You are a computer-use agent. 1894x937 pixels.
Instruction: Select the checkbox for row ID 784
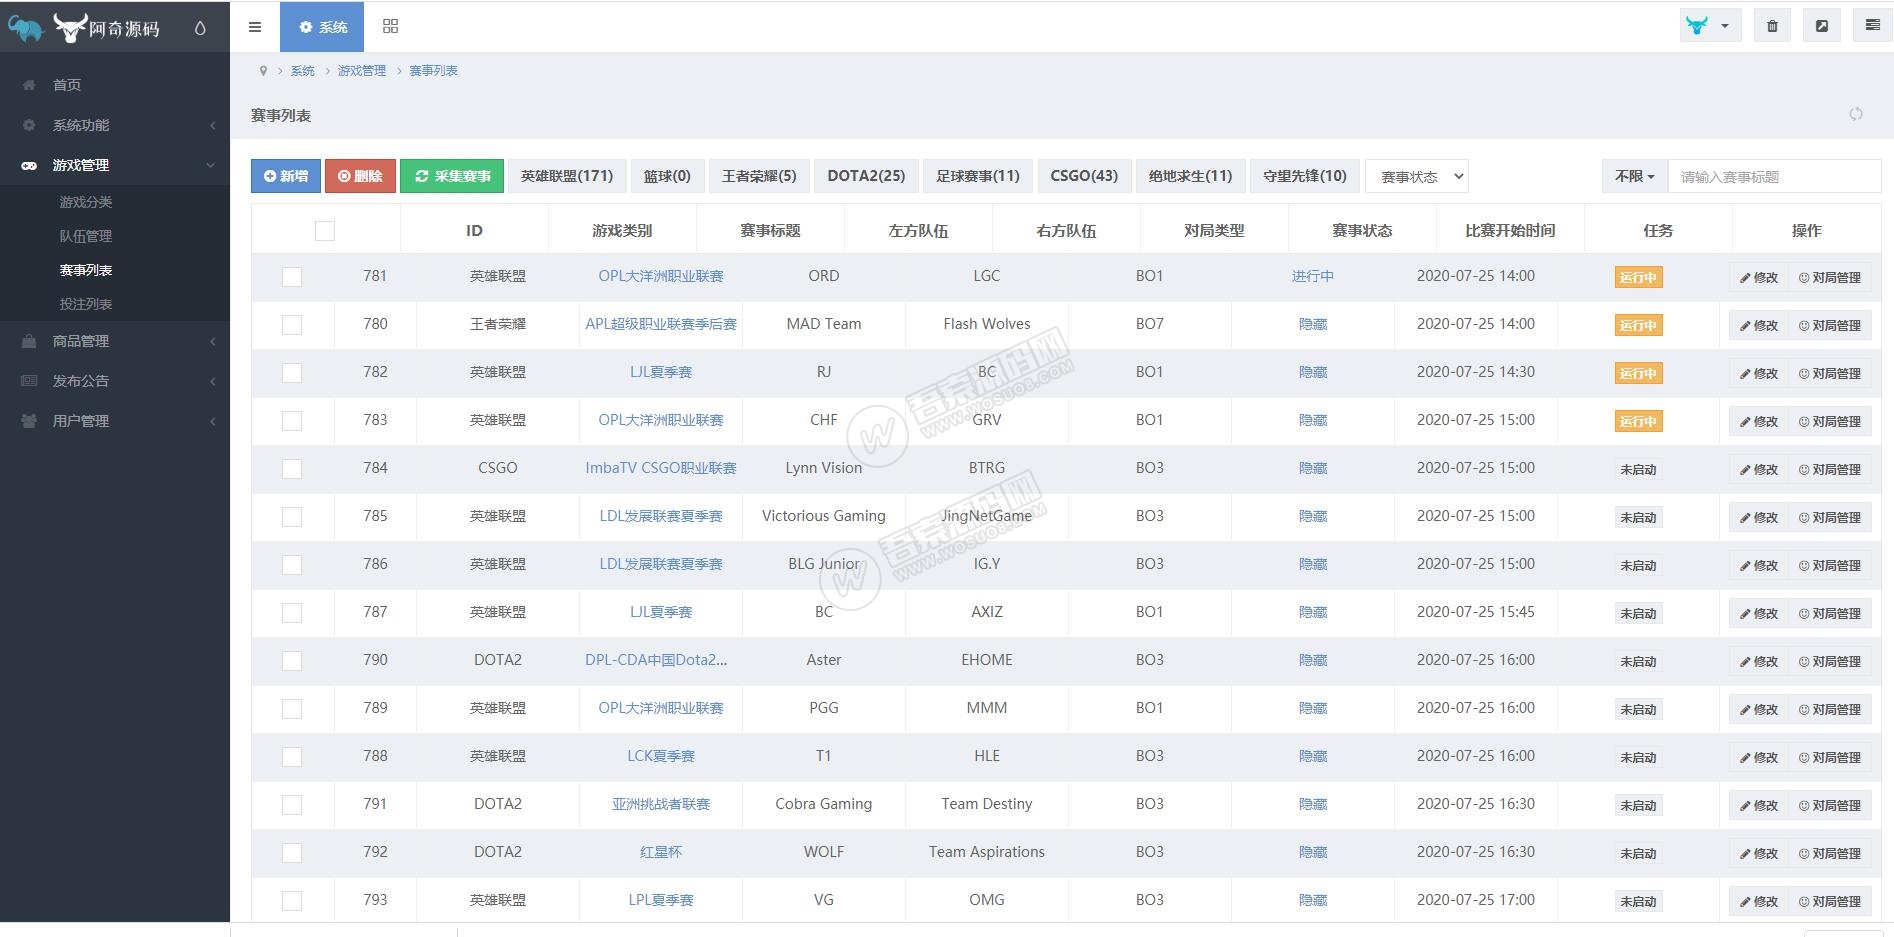click(x=292, y=469)
